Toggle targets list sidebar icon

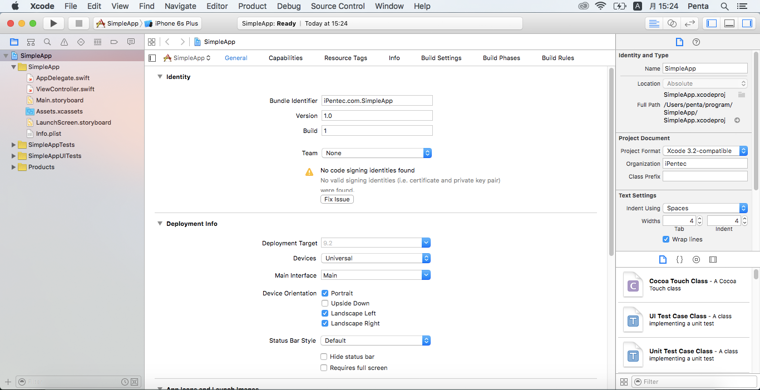coord(152,58)
